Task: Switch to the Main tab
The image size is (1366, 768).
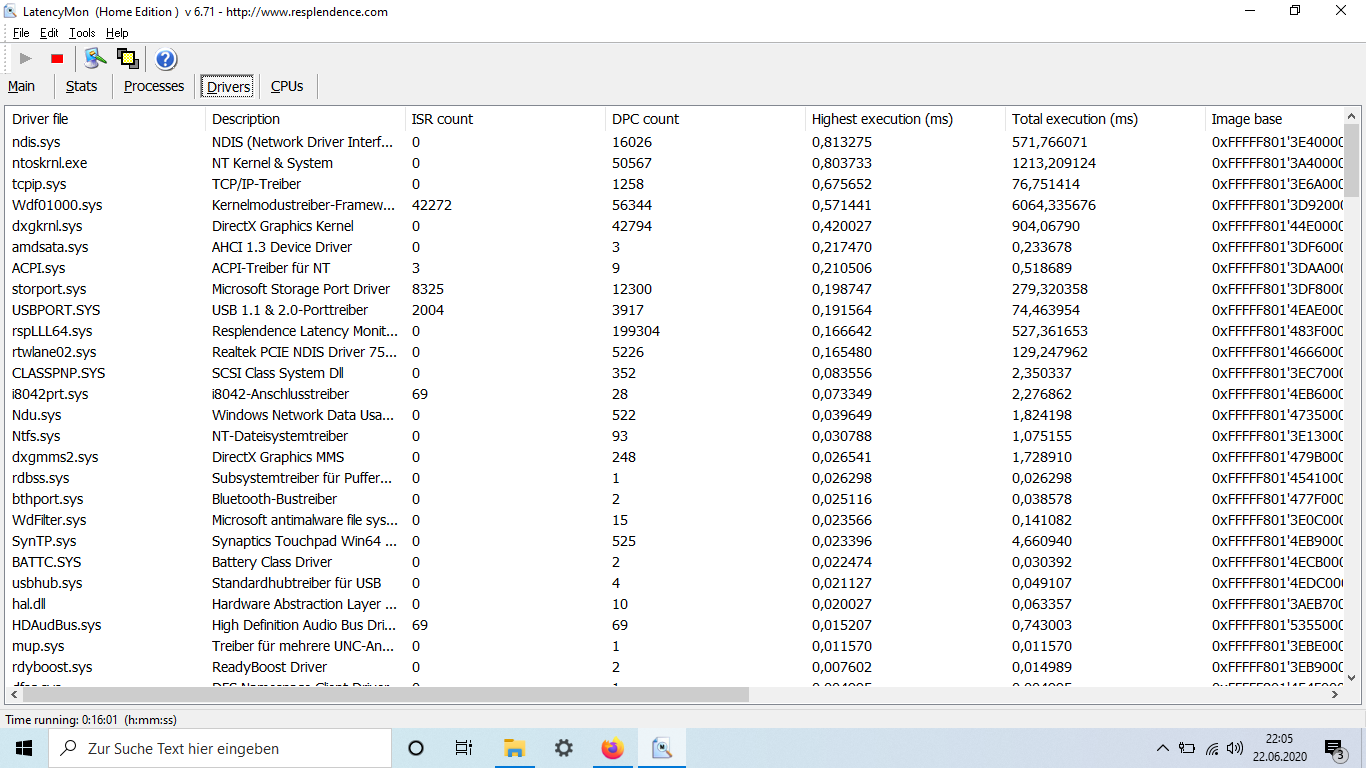Action: tap(21, 86)
